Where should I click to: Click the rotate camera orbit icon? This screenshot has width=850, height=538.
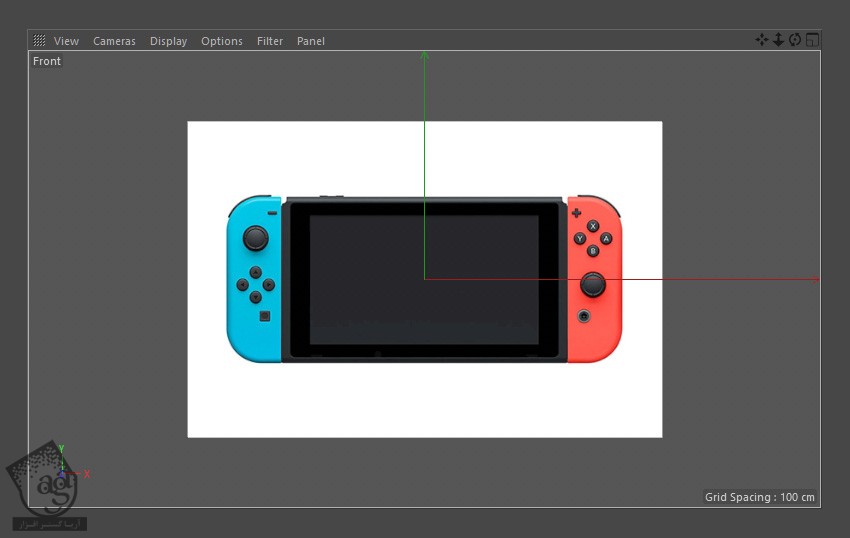click(x=795, y=40)
